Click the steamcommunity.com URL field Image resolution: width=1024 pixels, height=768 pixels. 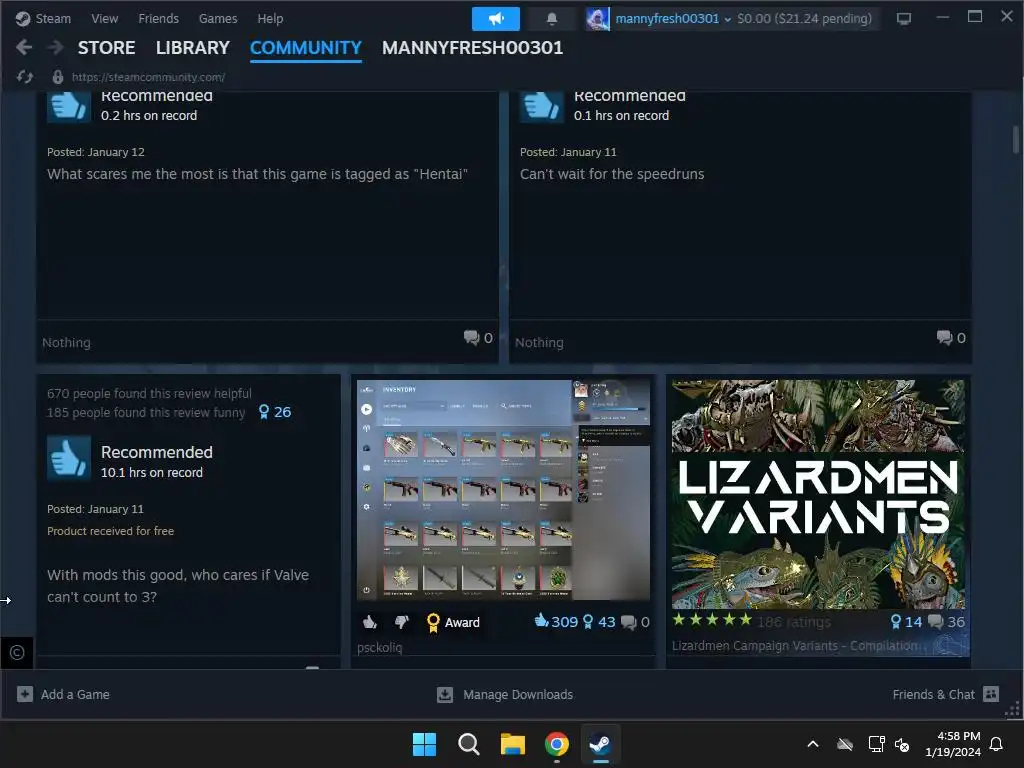(148, 77)
